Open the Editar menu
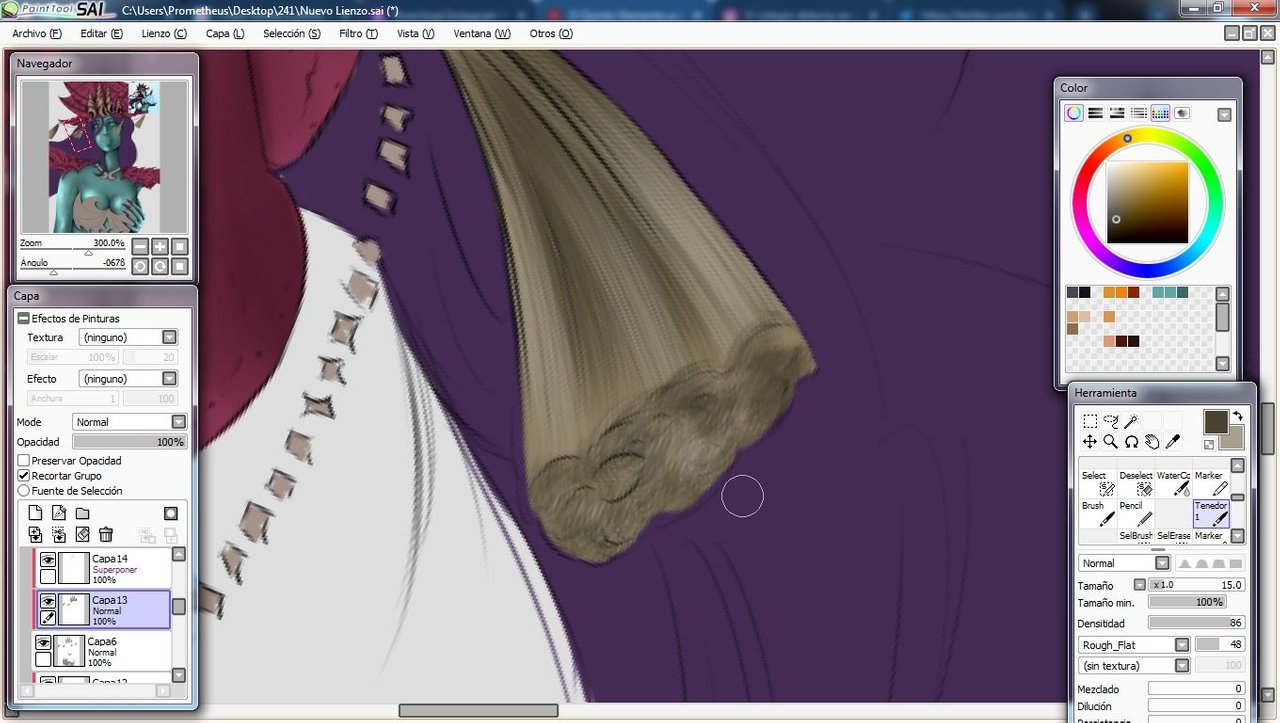 click(101, 33)
